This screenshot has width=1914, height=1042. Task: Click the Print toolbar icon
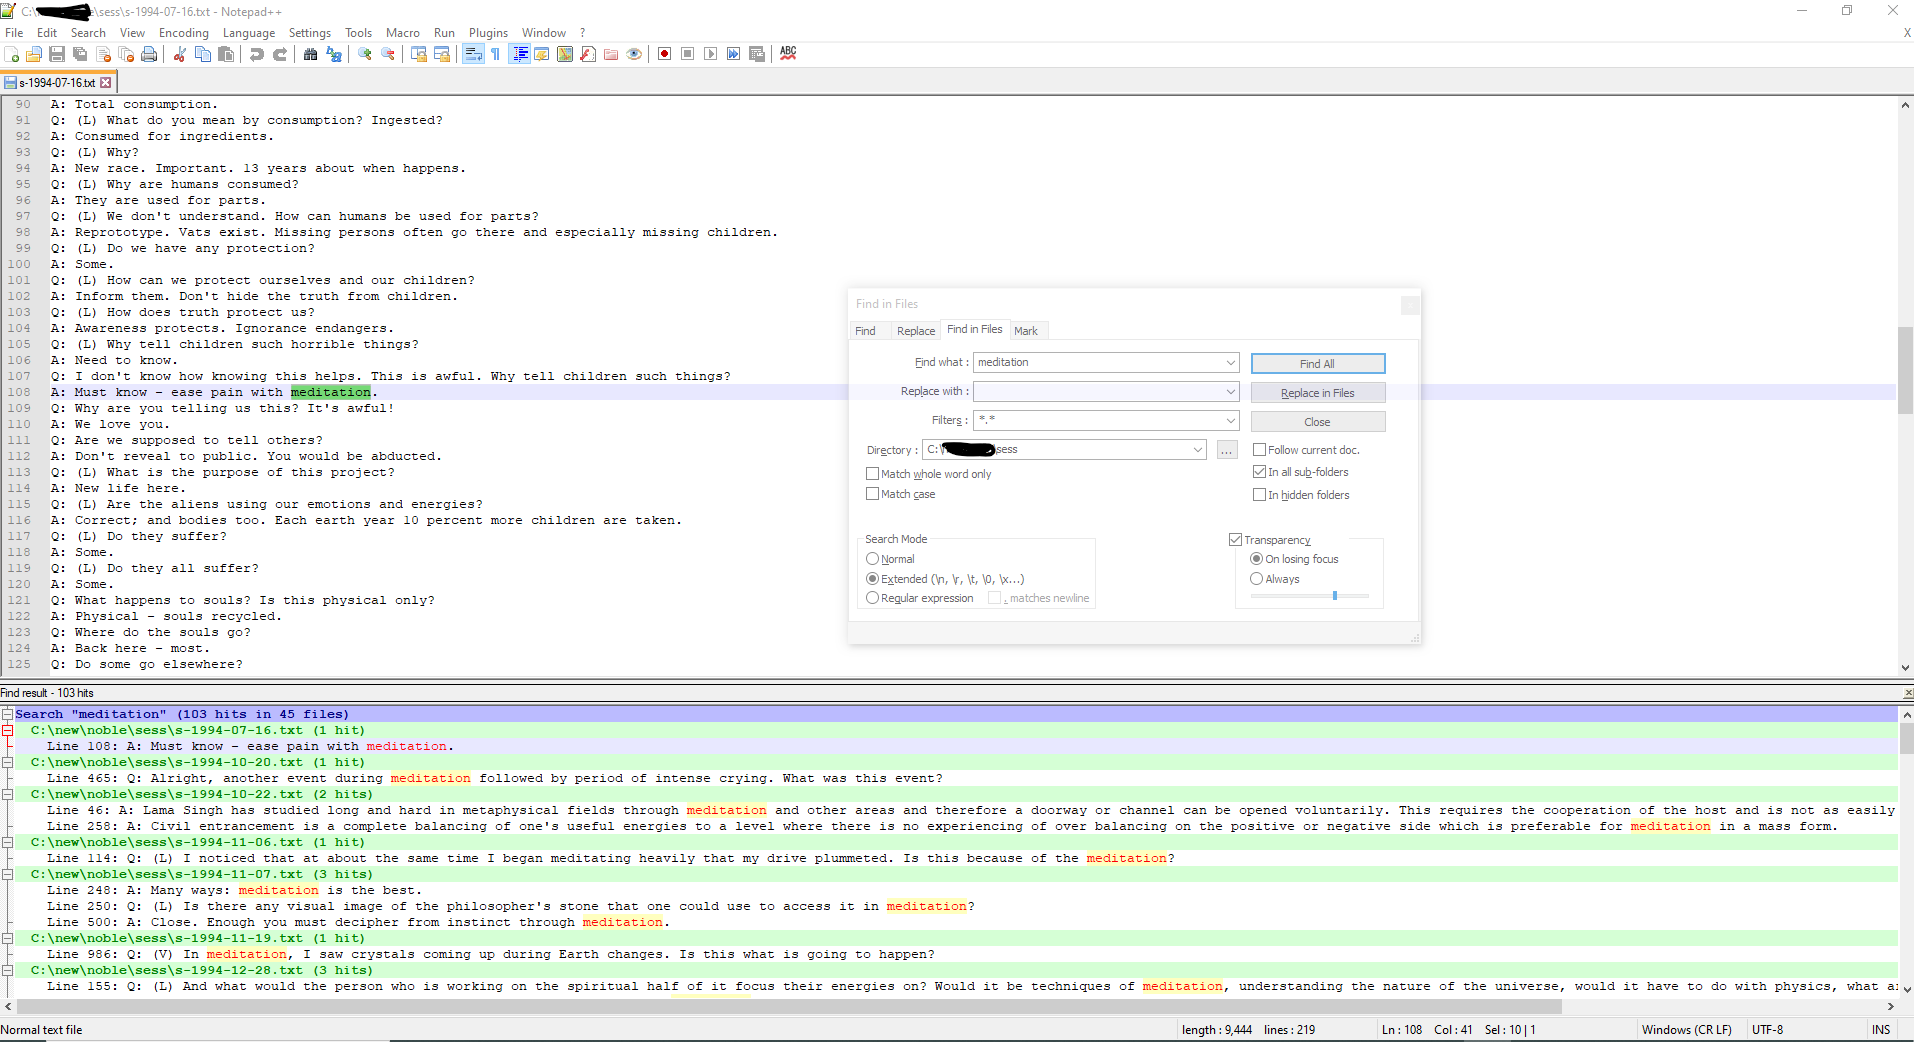(149, 54)
